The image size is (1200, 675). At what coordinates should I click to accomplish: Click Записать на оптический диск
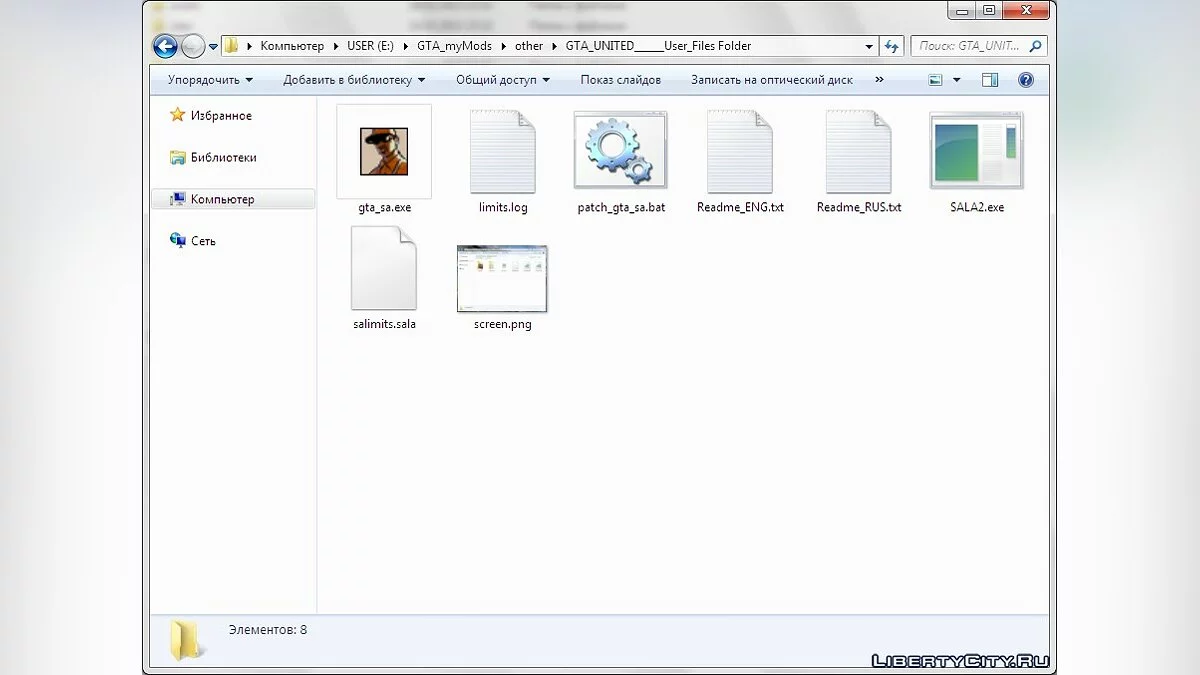[771, 80]
